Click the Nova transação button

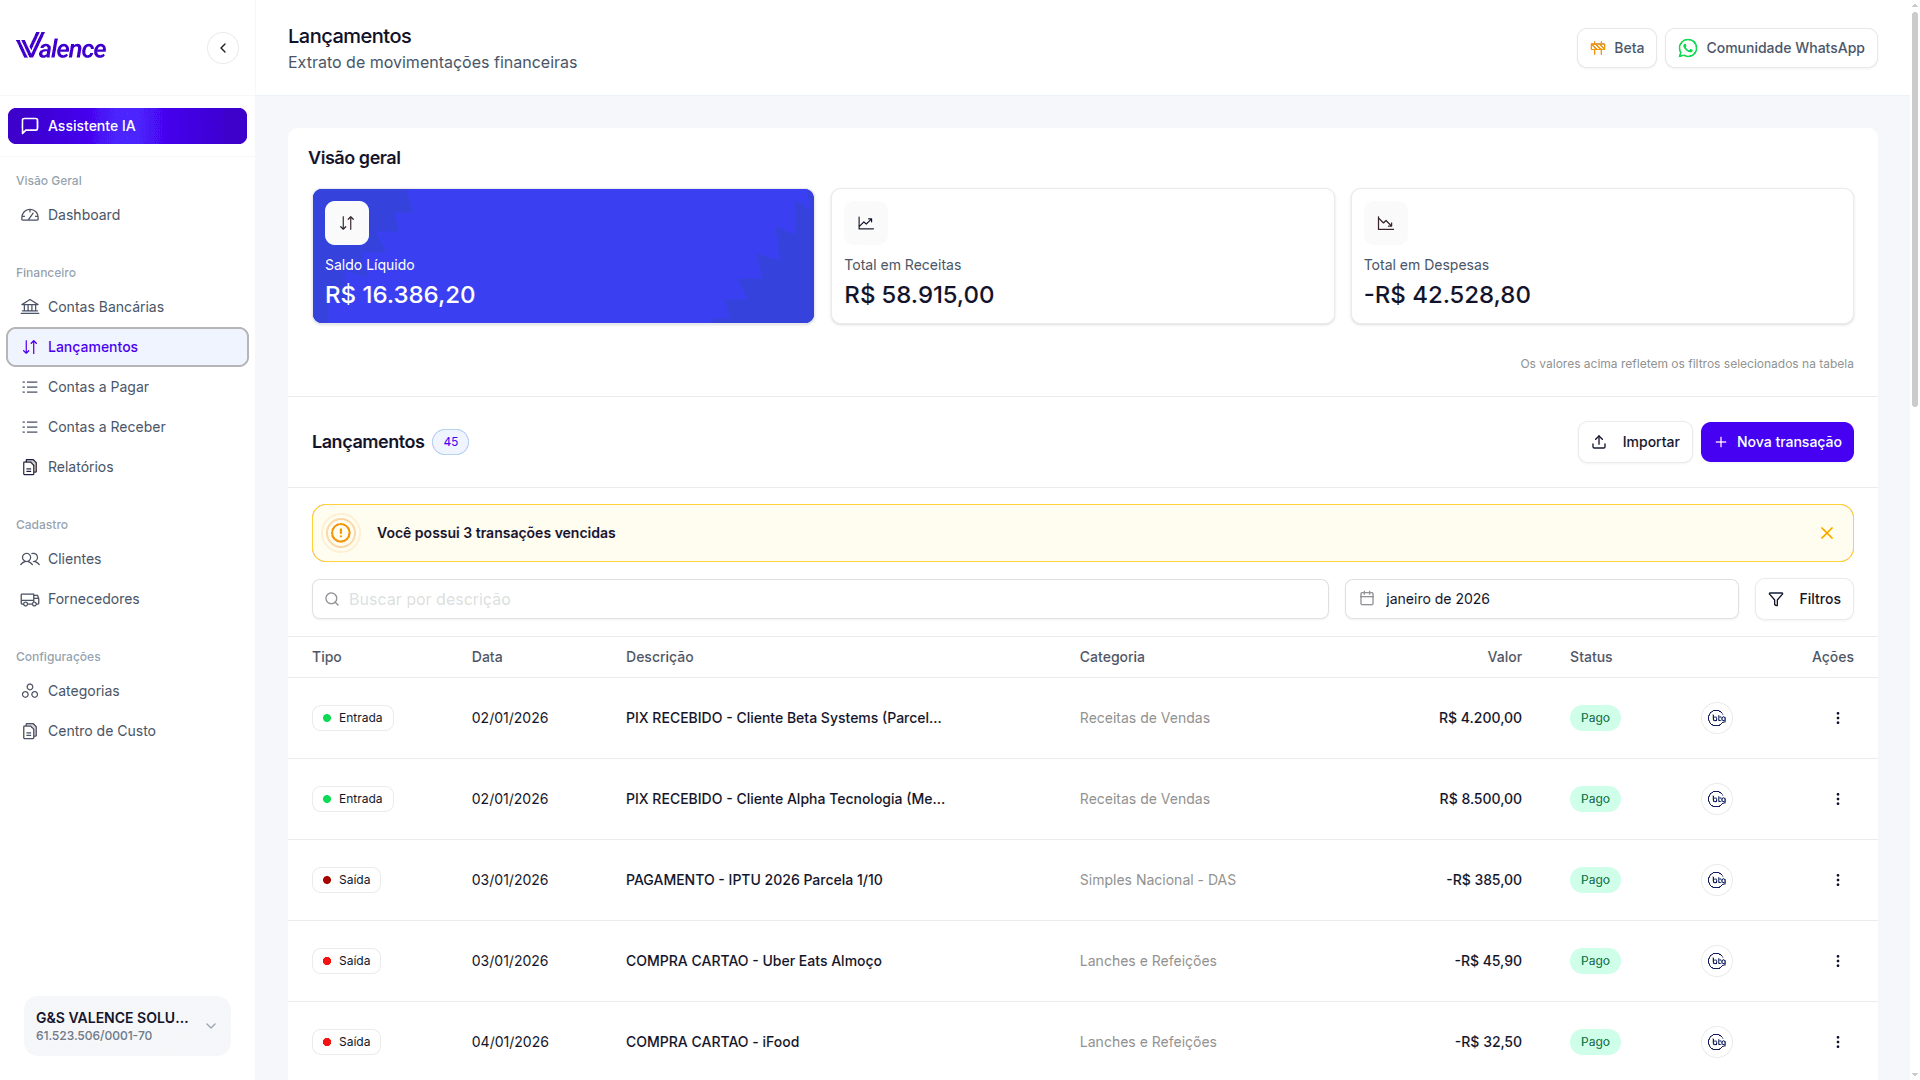[x=1777, y=442]
